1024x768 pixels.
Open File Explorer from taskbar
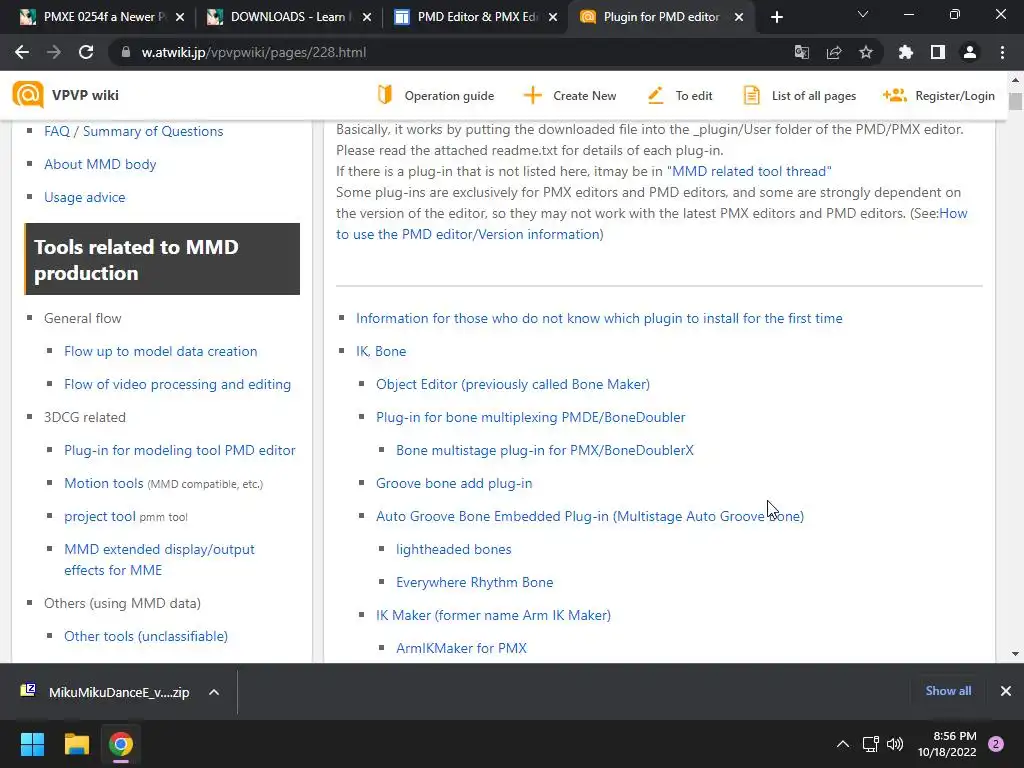click(x=76, y=744)
